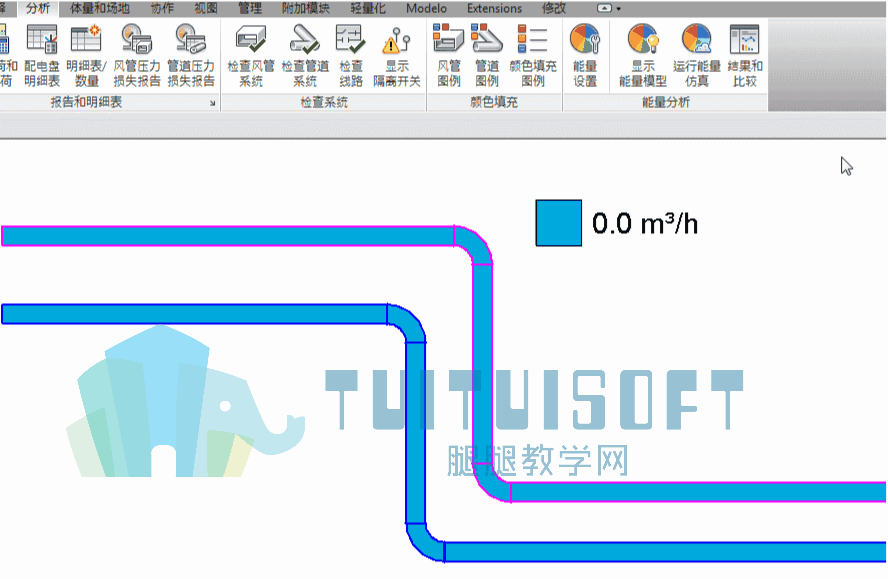Open 能量设置 energy settings
888x579 pixels.
click(x=585, y=56)
